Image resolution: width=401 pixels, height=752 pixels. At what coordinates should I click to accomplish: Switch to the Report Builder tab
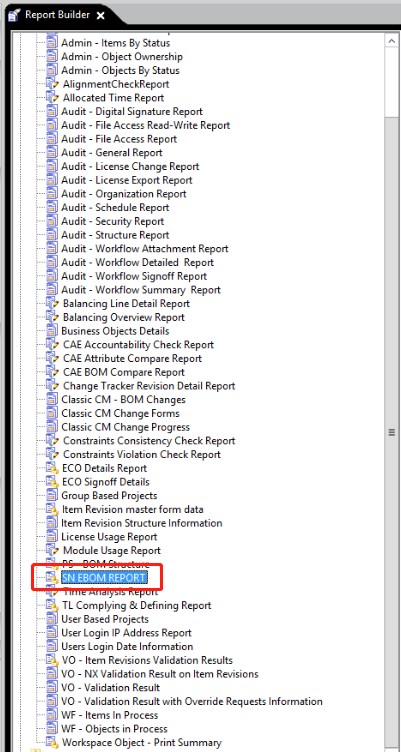57,15
